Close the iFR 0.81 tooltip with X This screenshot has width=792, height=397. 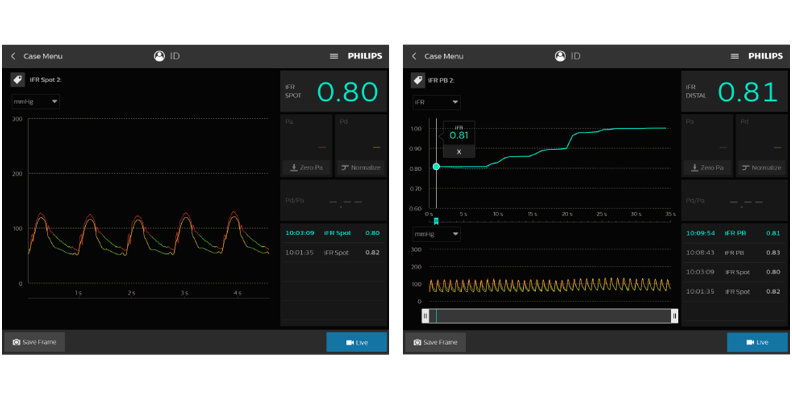(x=459, y=152)
